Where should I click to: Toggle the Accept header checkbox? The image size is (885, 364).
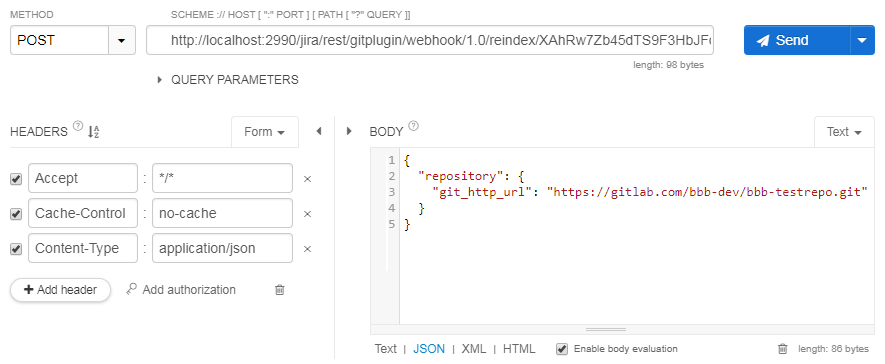[x=16, y=179]
